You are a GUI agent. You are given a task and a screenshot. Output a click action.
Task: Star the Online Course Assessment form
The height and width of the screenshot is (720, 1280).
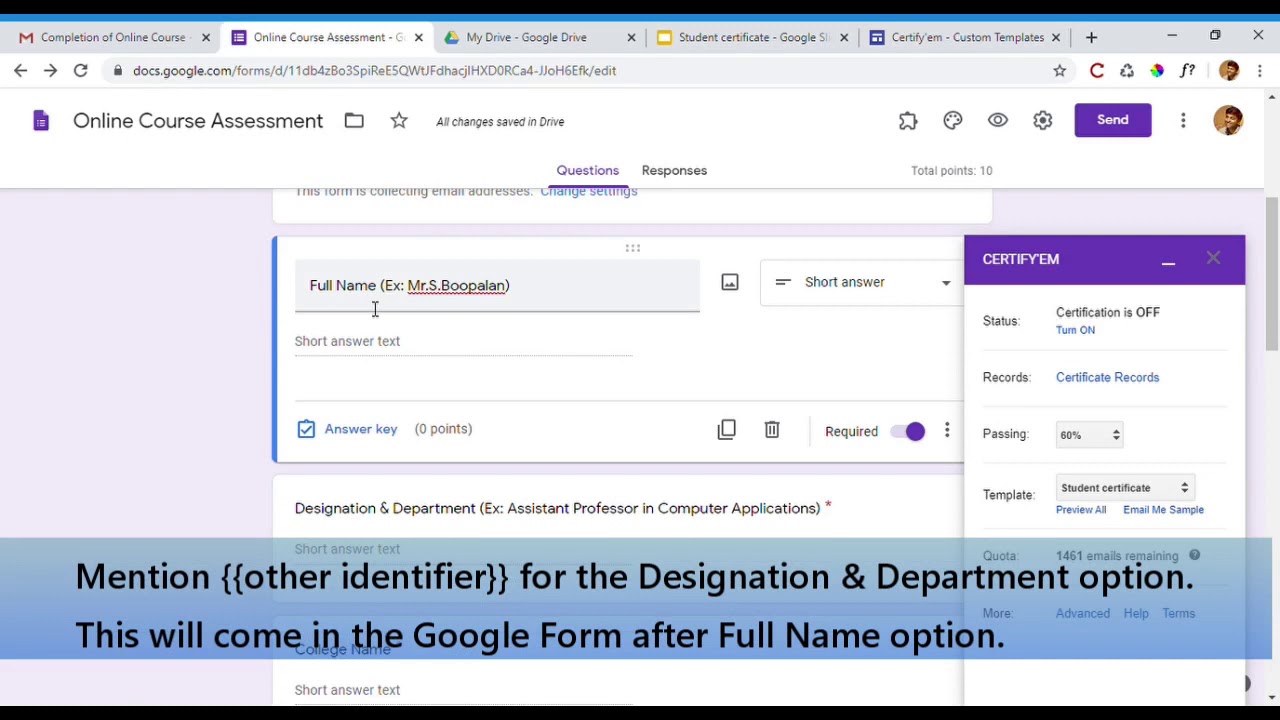[399, 121]
